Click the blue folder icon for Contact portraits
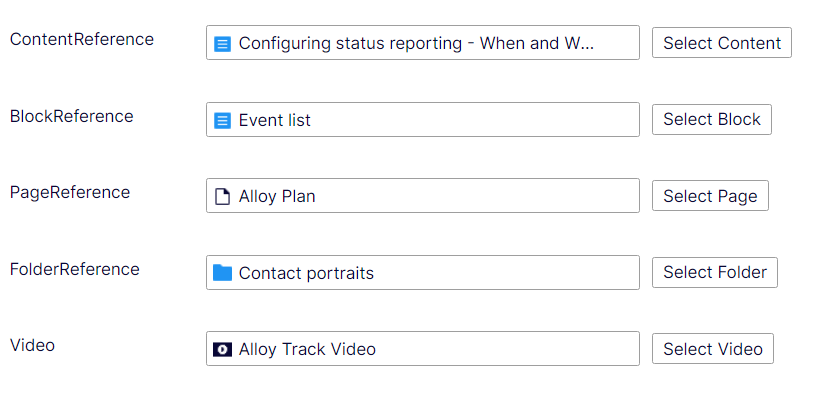Image resolution: width=815 pixels, height=413 pixels. pyautogui.click(x=222, y=273)
